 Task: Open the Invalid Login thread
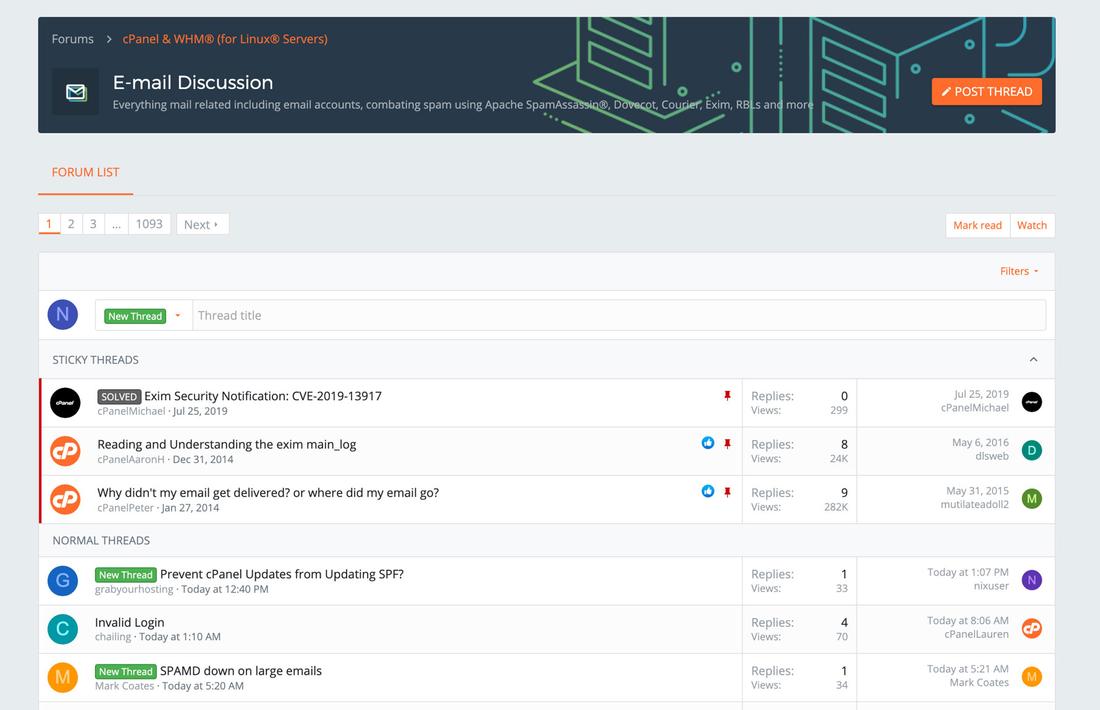coord(130,622)
